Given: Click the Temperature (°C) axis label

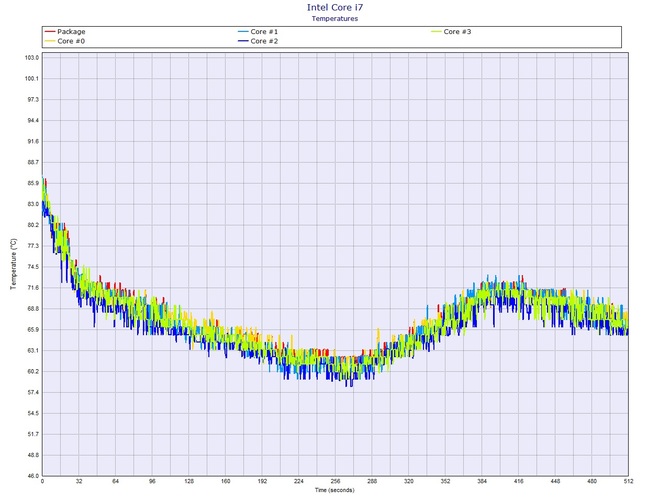Looking at the screenshot, I should click(x=13, y=264).
